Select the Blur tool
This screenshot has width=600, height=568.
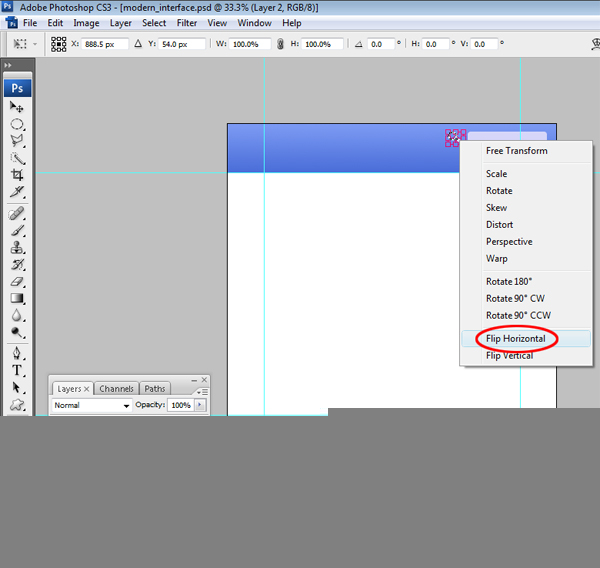(17, 315)
